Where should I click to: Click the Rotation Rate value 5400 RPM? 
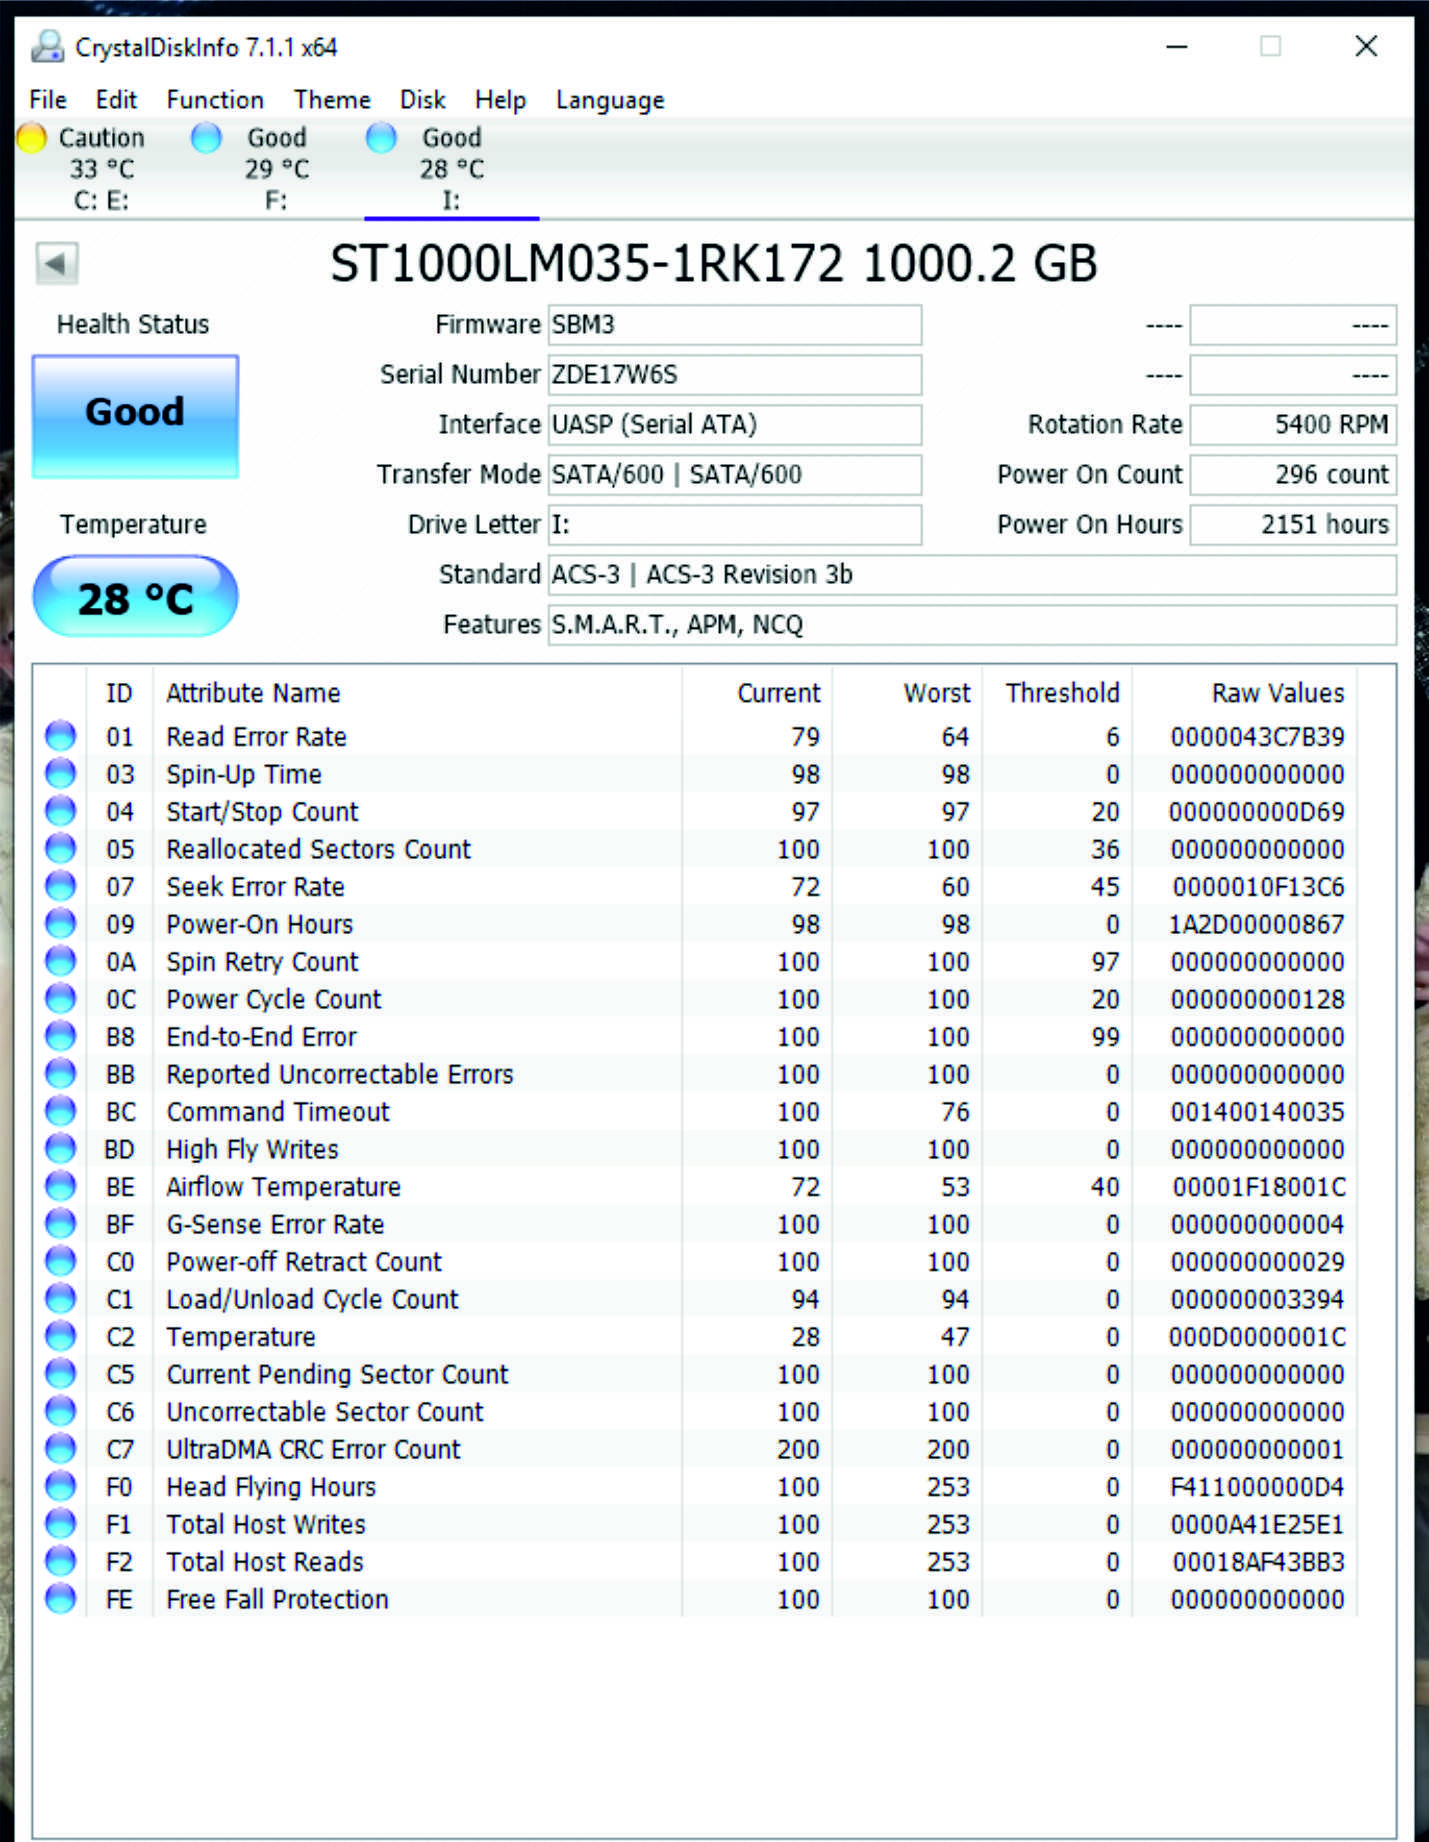click(1293, 425)
